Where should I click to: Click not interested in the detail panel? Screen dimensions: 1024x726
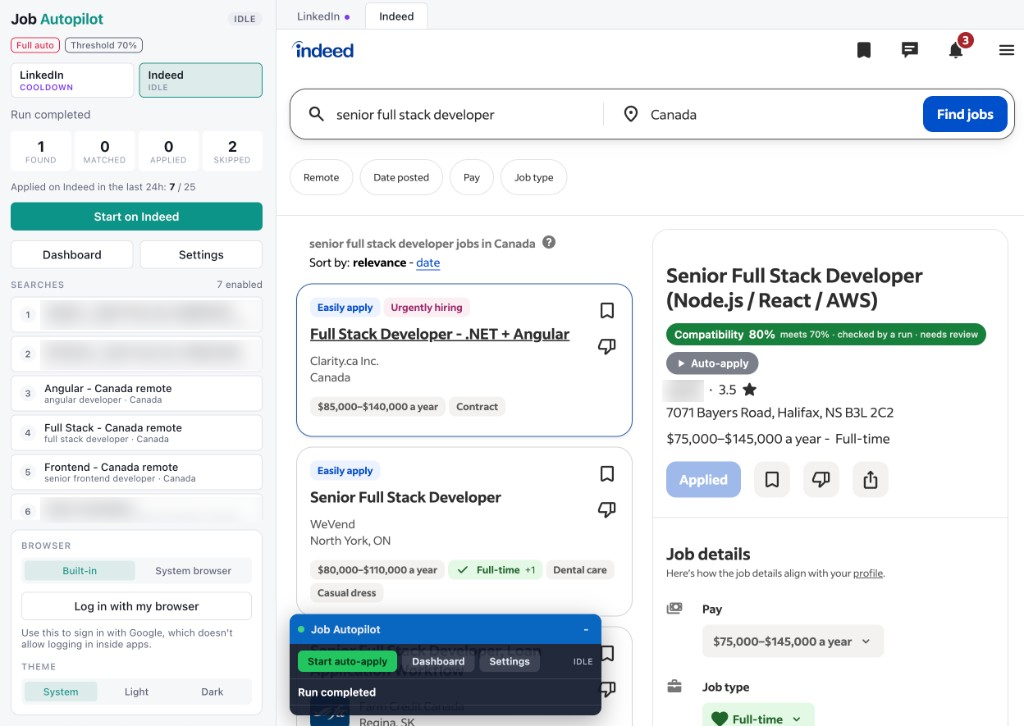click(x=820, y=480)
